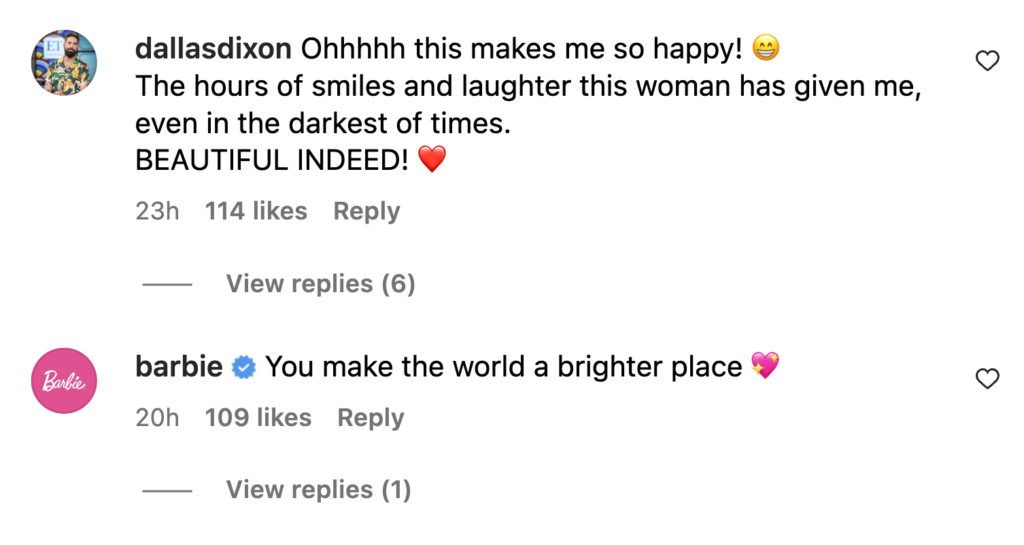This screenshot has height=545, width=1024.
Task: Reply to the dallasdixon comment
Action: click(x=366, y=212)
